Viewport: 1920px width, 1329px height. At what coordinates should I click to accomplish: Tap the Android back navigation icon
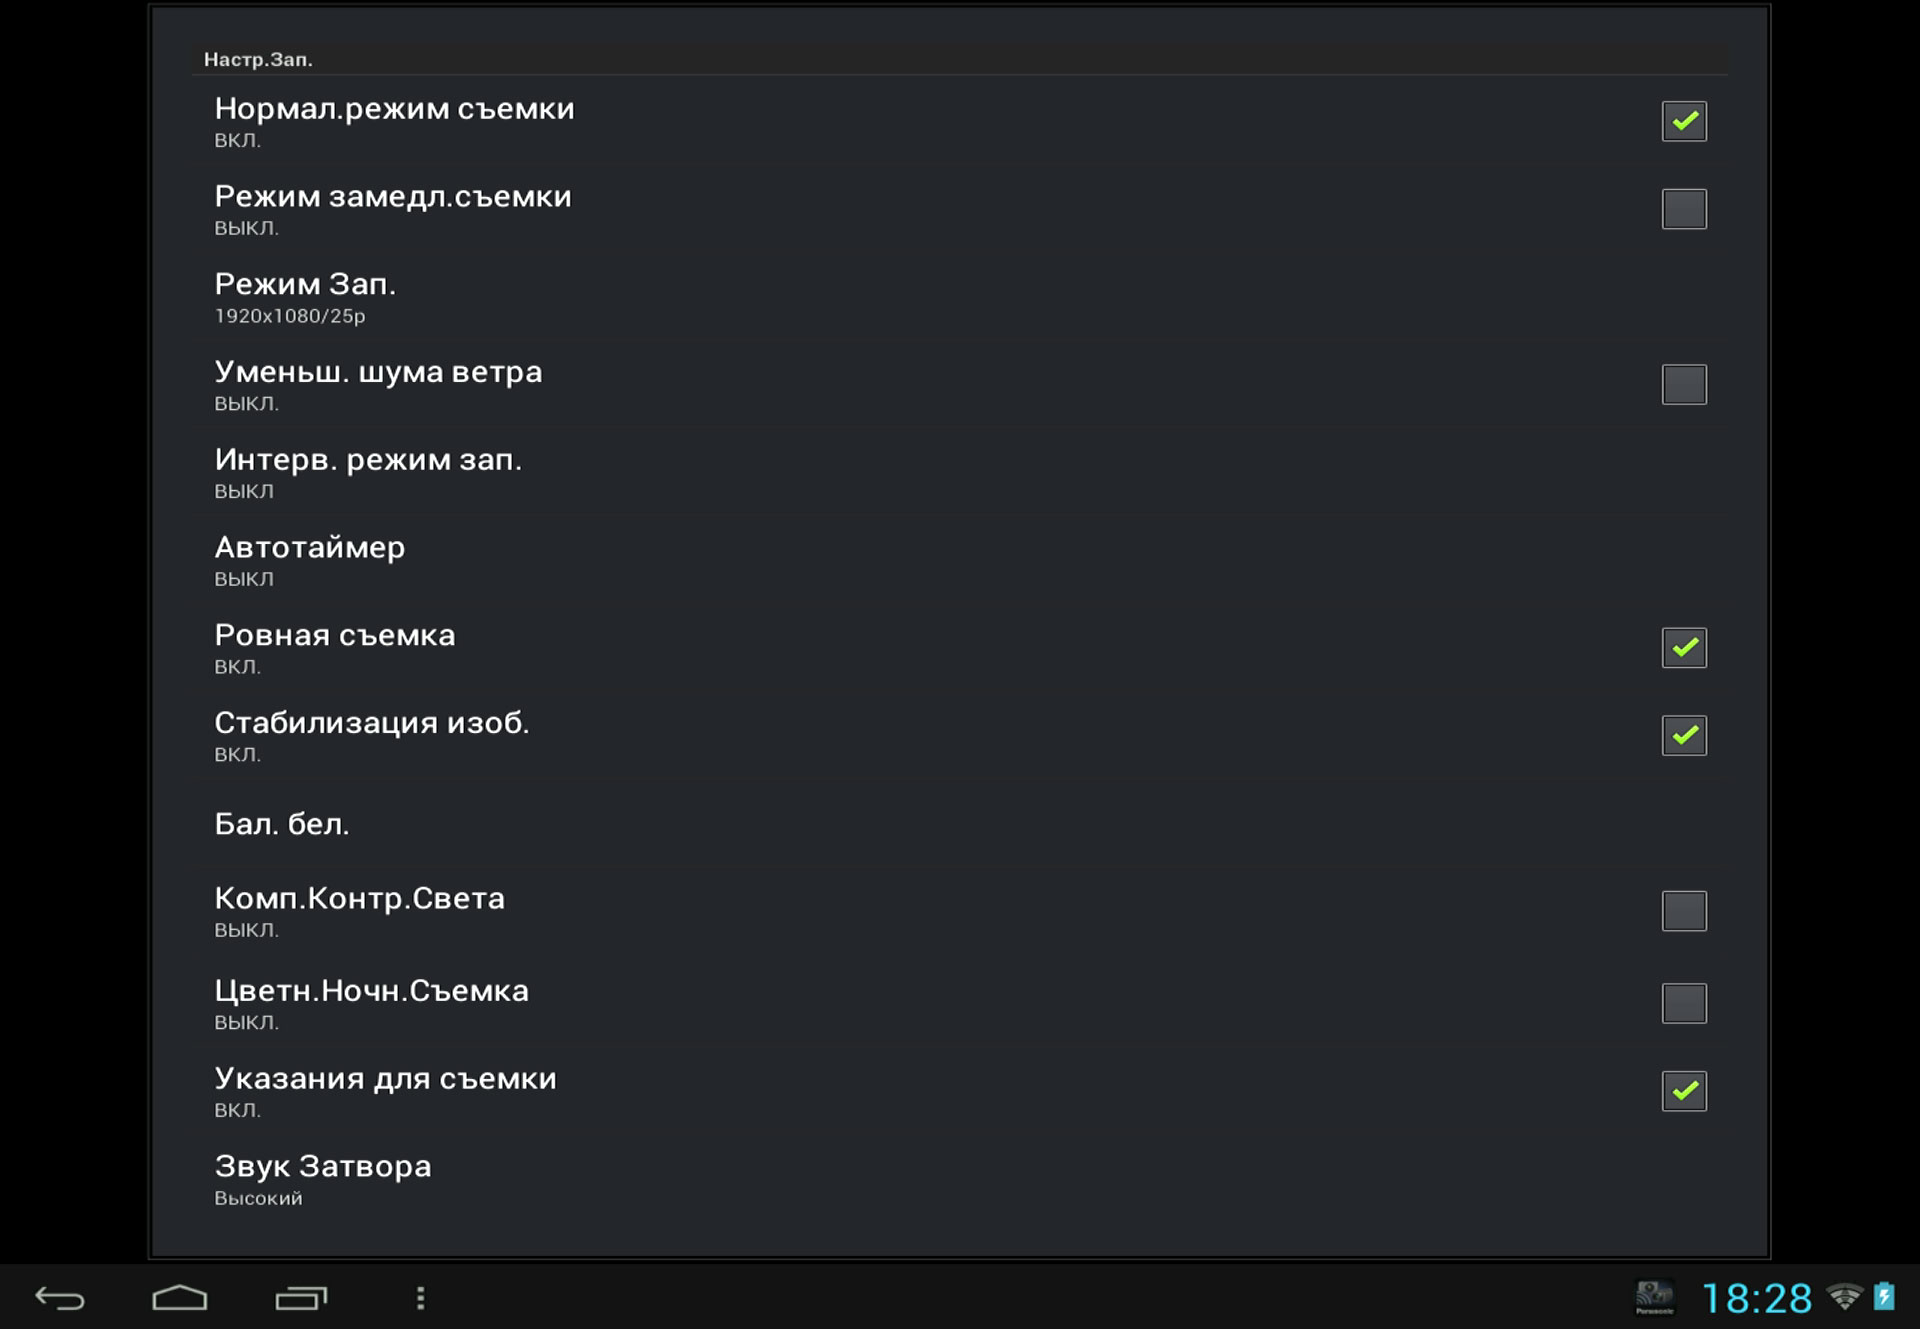[x=60, y=1298]
